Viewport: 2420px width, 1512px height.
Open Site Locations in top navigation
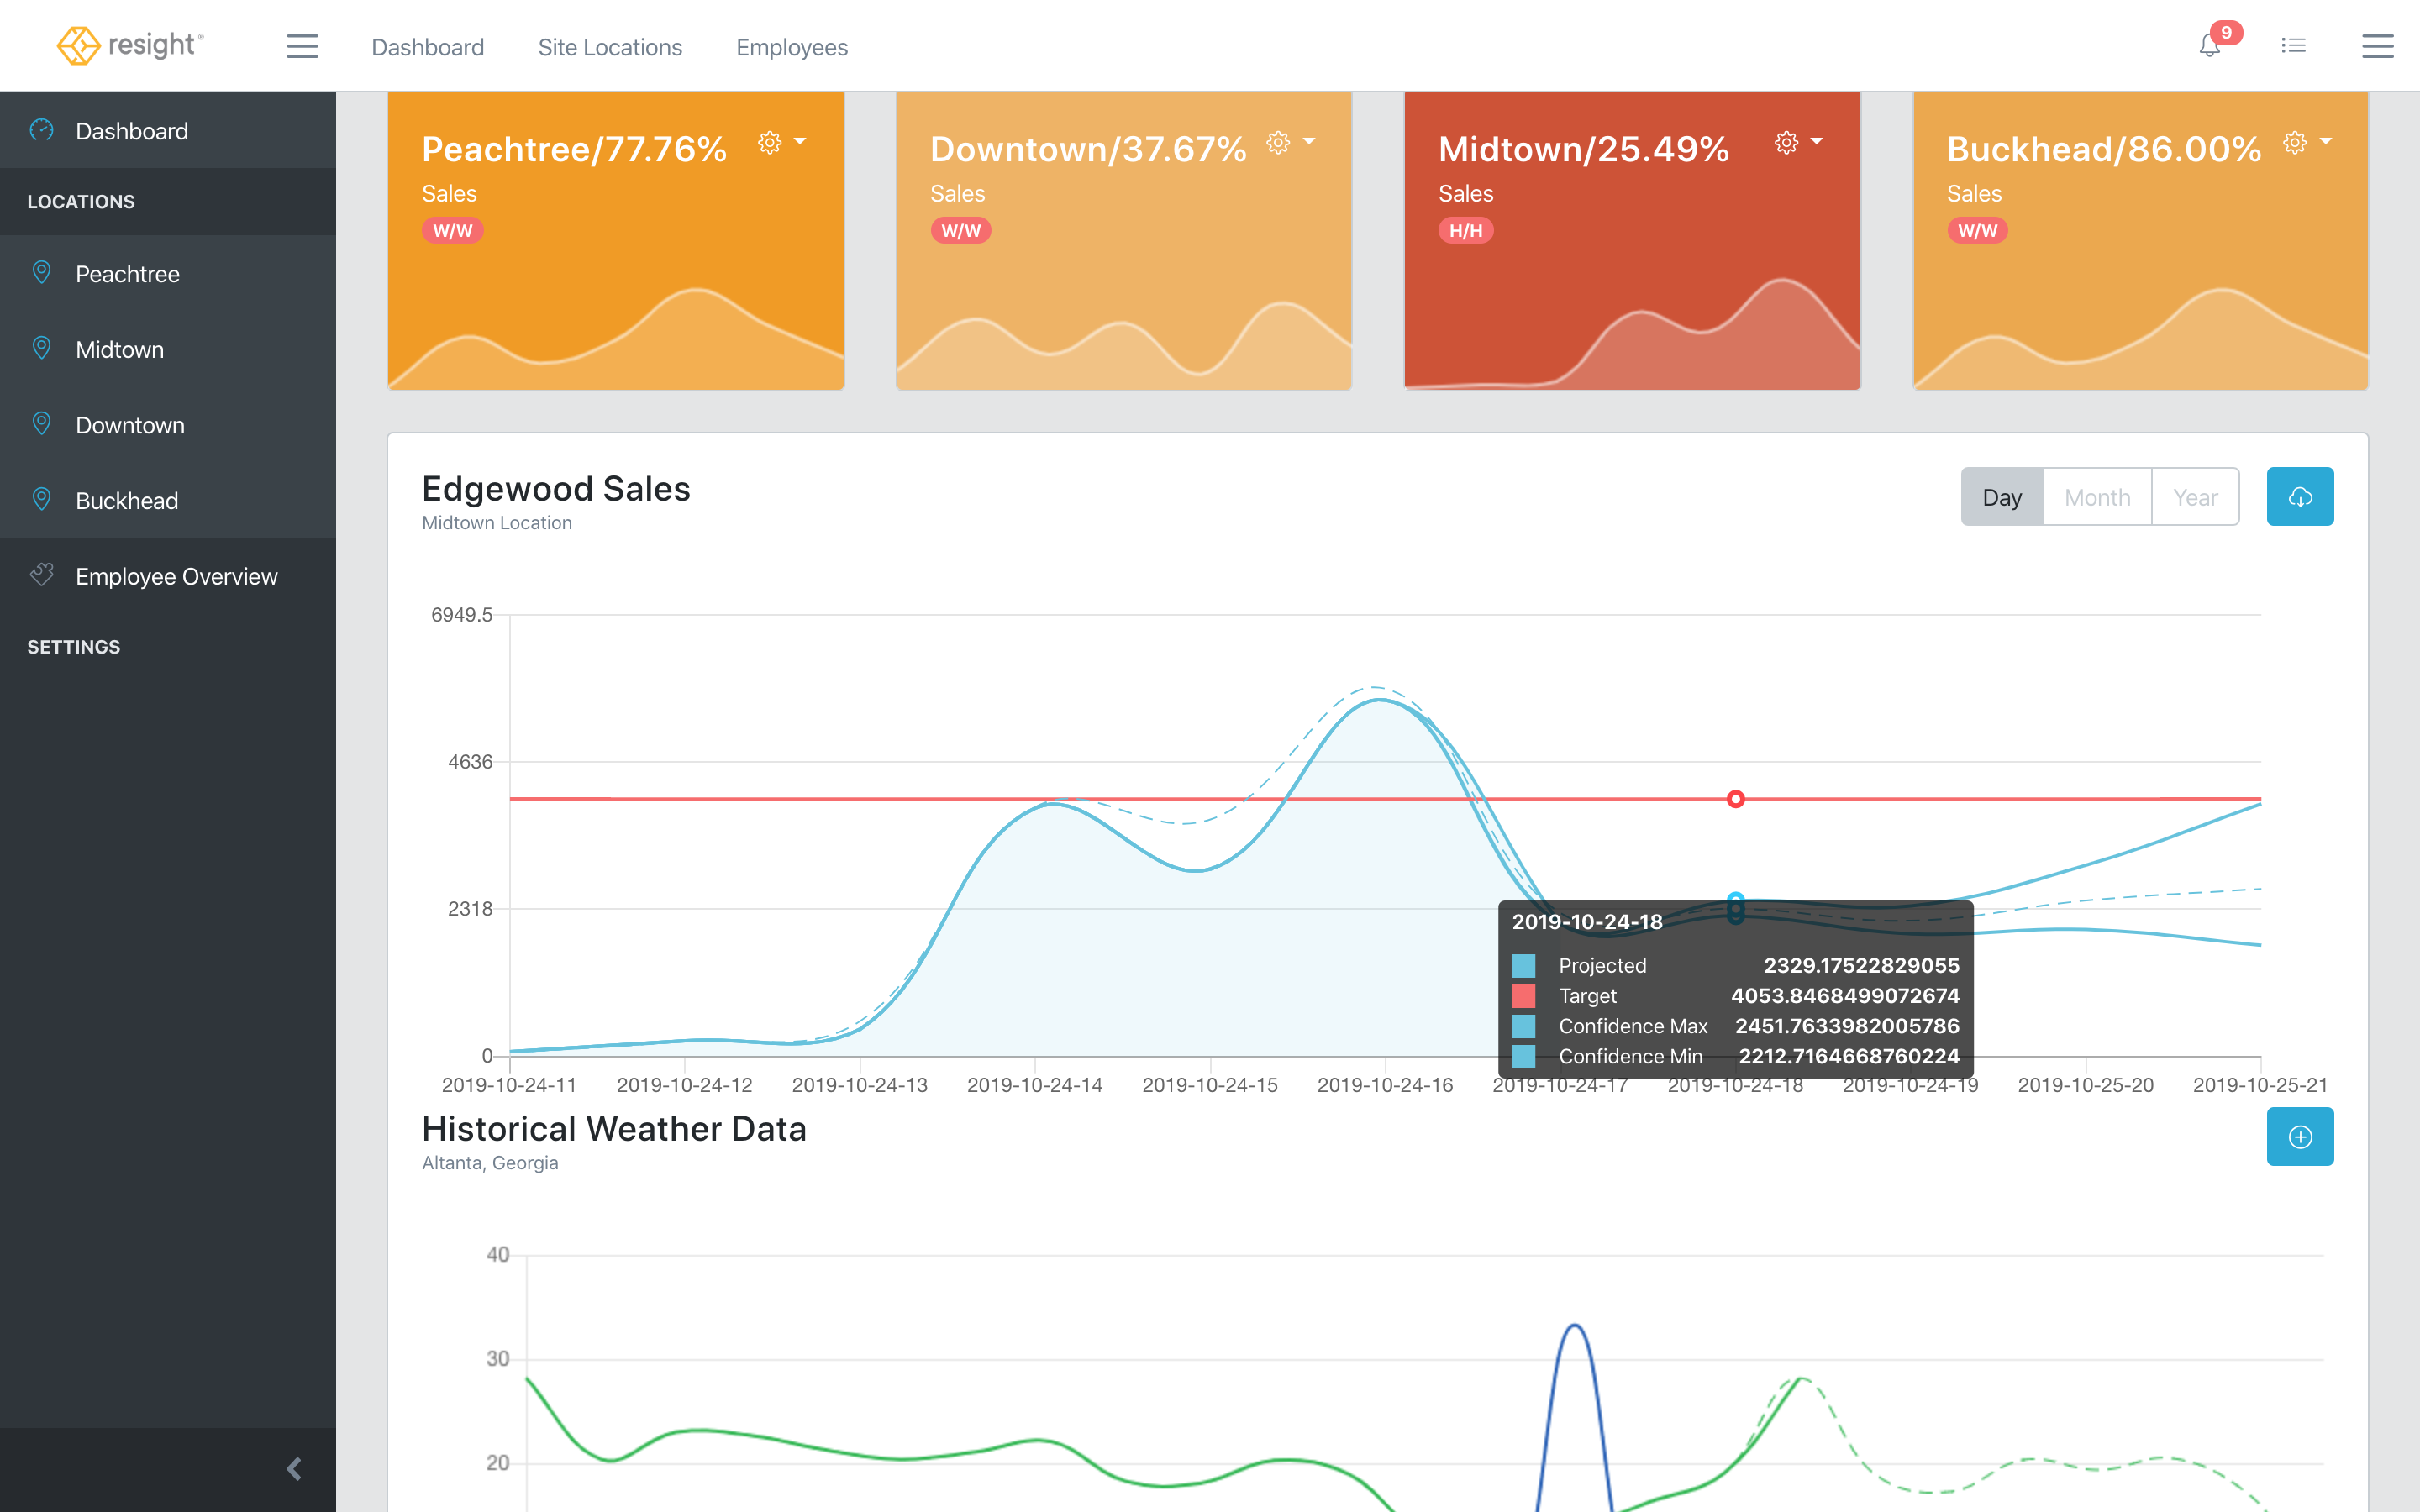[x=610, y=47]
